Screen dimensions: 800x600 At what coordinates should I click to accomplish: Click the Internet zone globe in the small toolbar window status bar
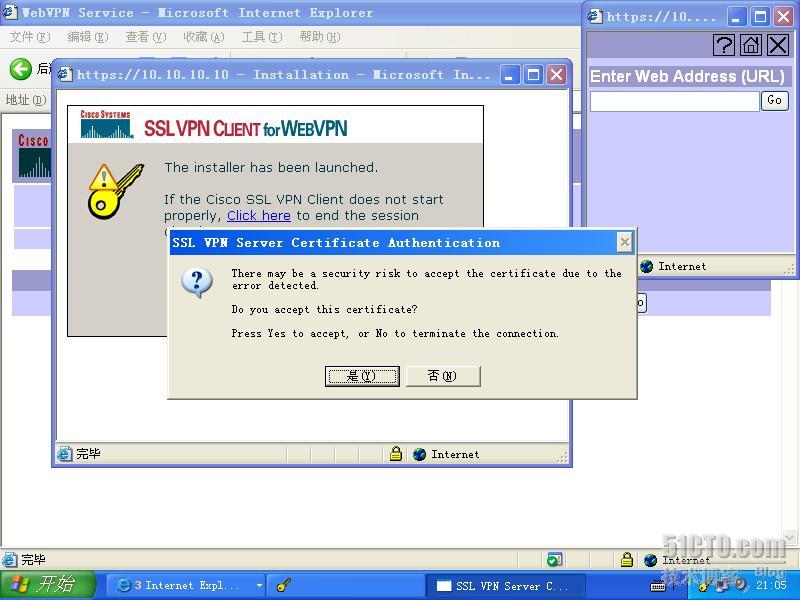coord(646,266)
